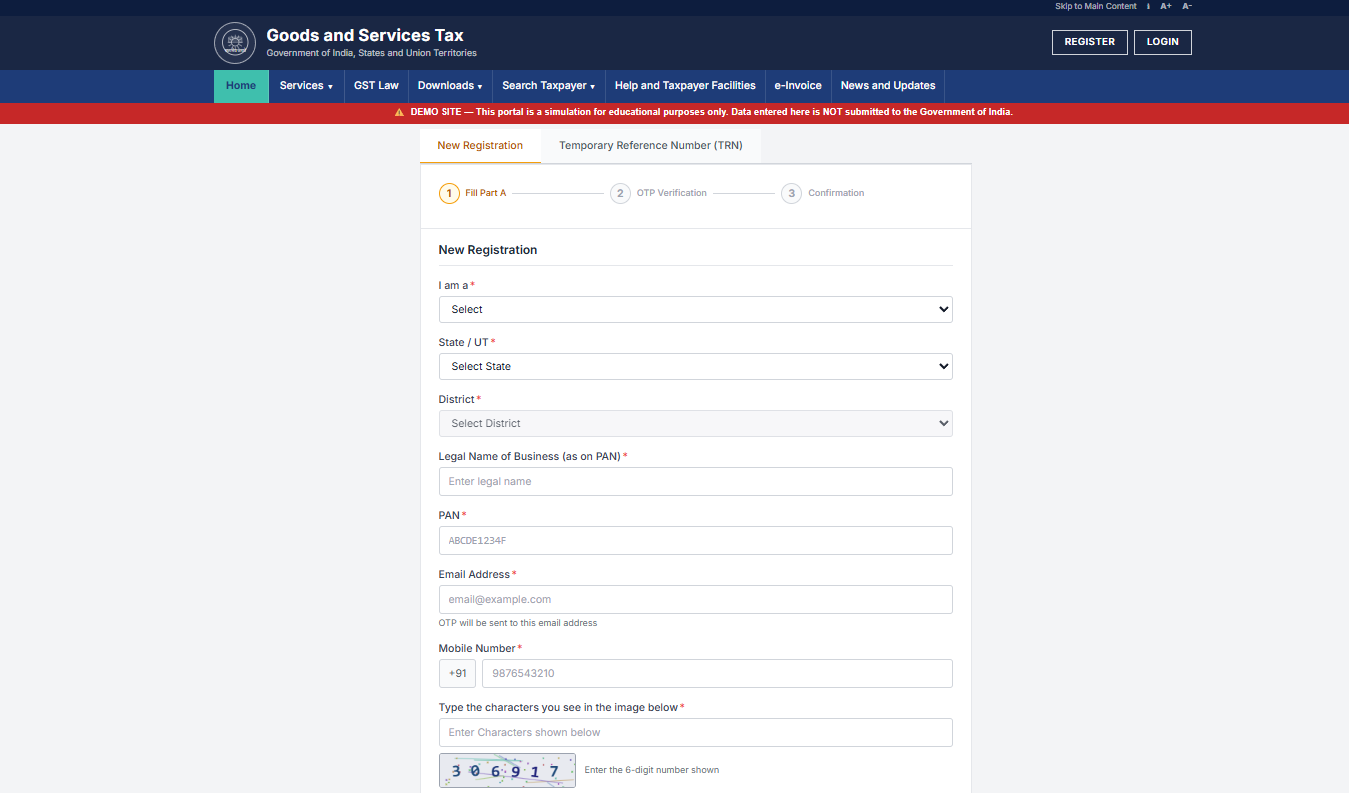Click the step 1 circle for Fill Part A

(x=449, y=193)
